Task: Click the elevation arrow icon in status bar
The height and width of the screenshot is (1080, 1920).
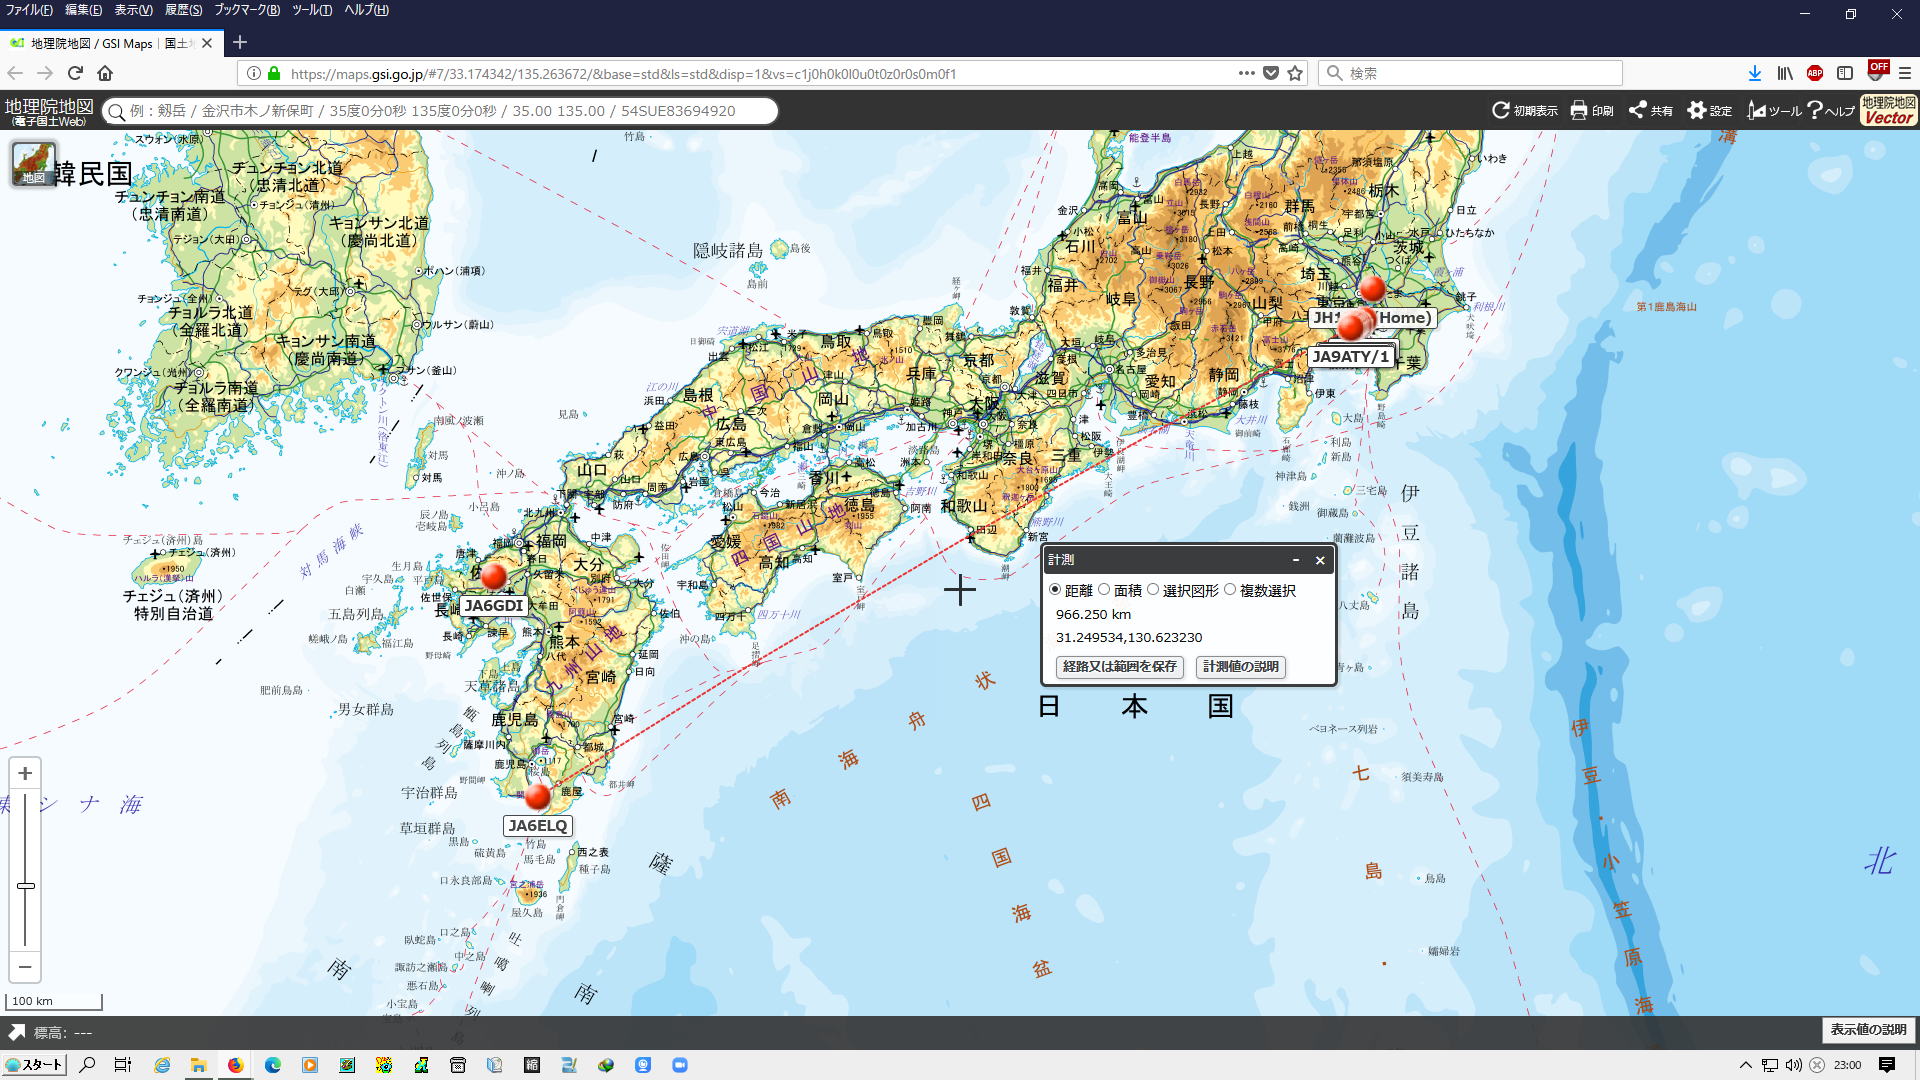Action: point(16,1032)
